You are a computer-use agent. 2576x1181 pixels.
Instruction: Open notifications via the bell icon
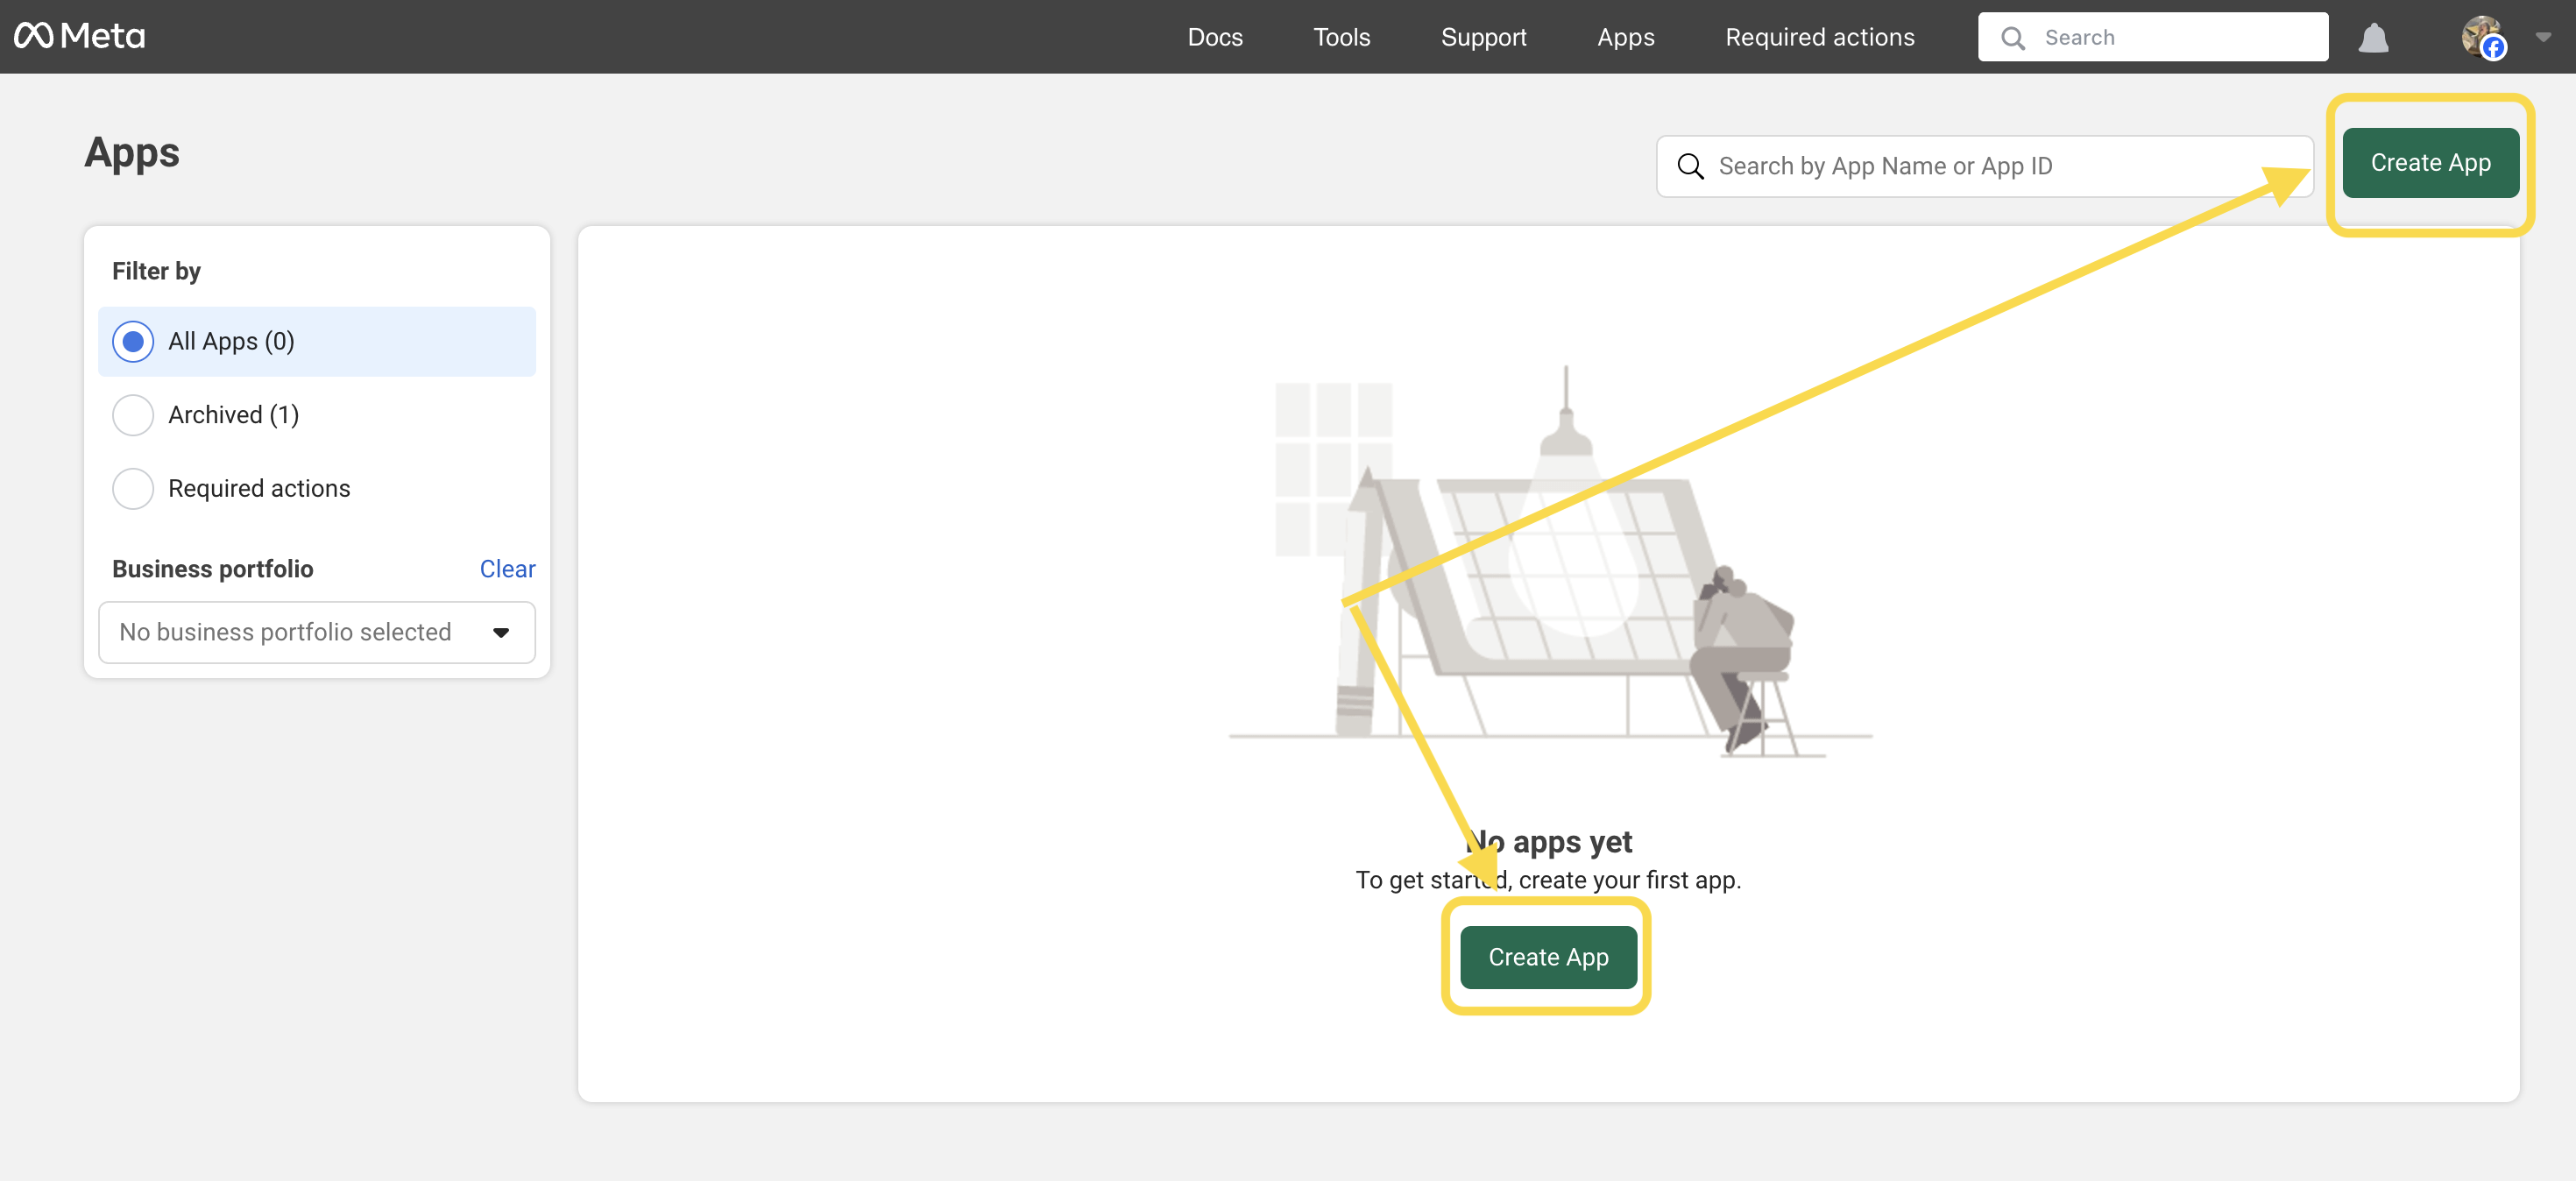2374,37
